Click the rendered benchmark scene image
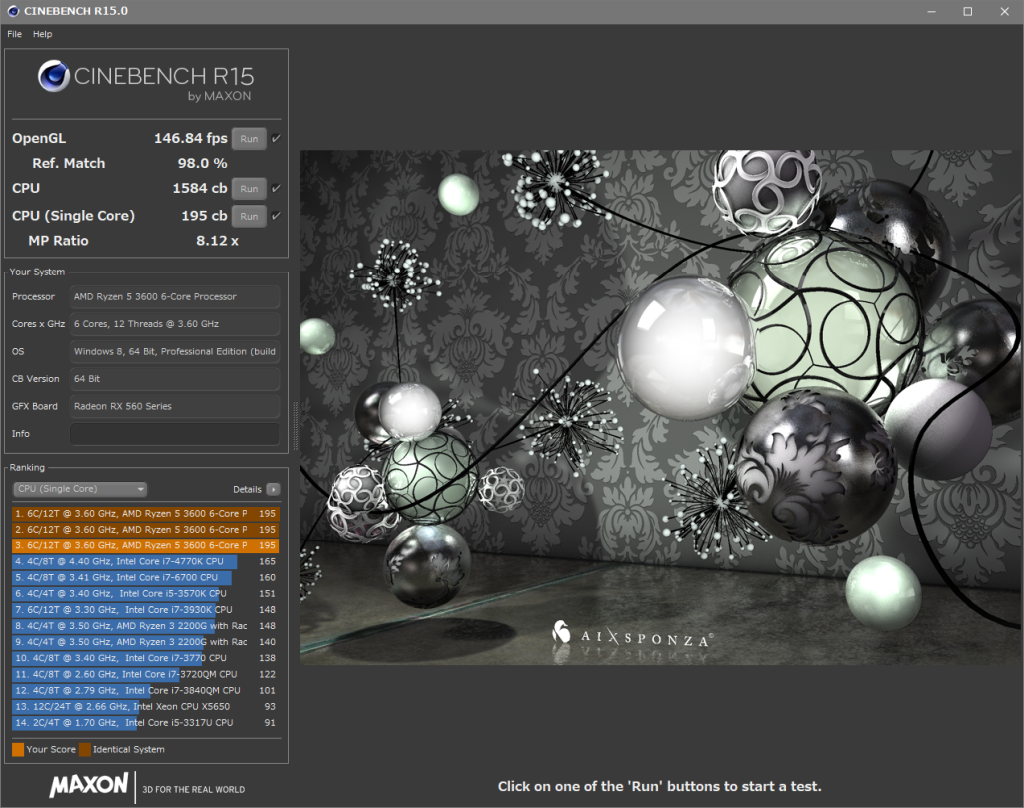The height and width of the screenshot is (808, 1024). [661, 408]
